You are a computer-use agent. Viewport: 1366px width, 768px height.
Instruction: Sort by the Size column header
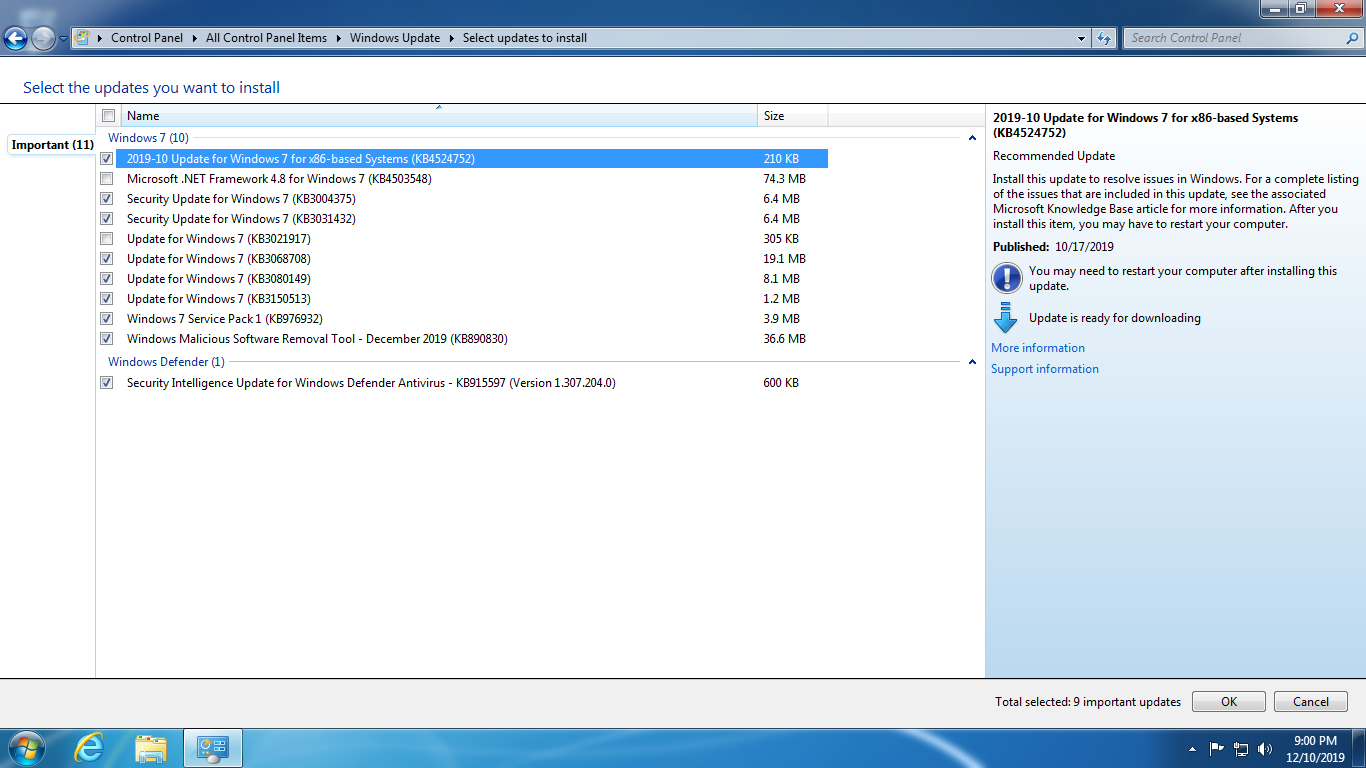(793, 116)
